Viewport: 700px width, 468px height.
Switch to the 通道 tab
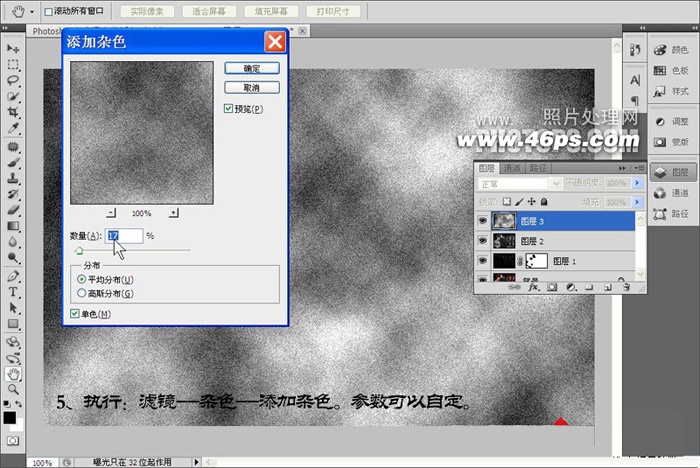point(512,168)
